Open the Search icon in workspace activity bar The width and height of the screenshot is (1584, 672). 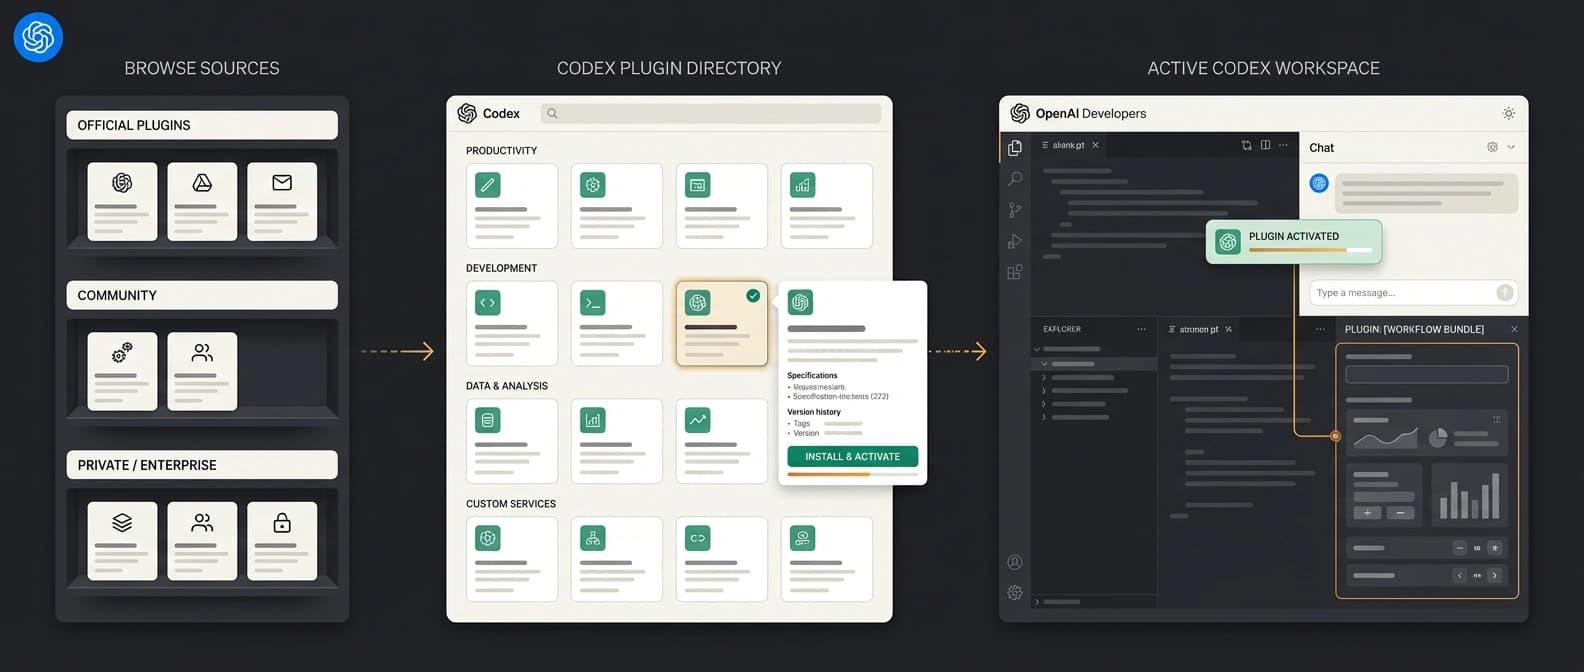point(1015,179)
